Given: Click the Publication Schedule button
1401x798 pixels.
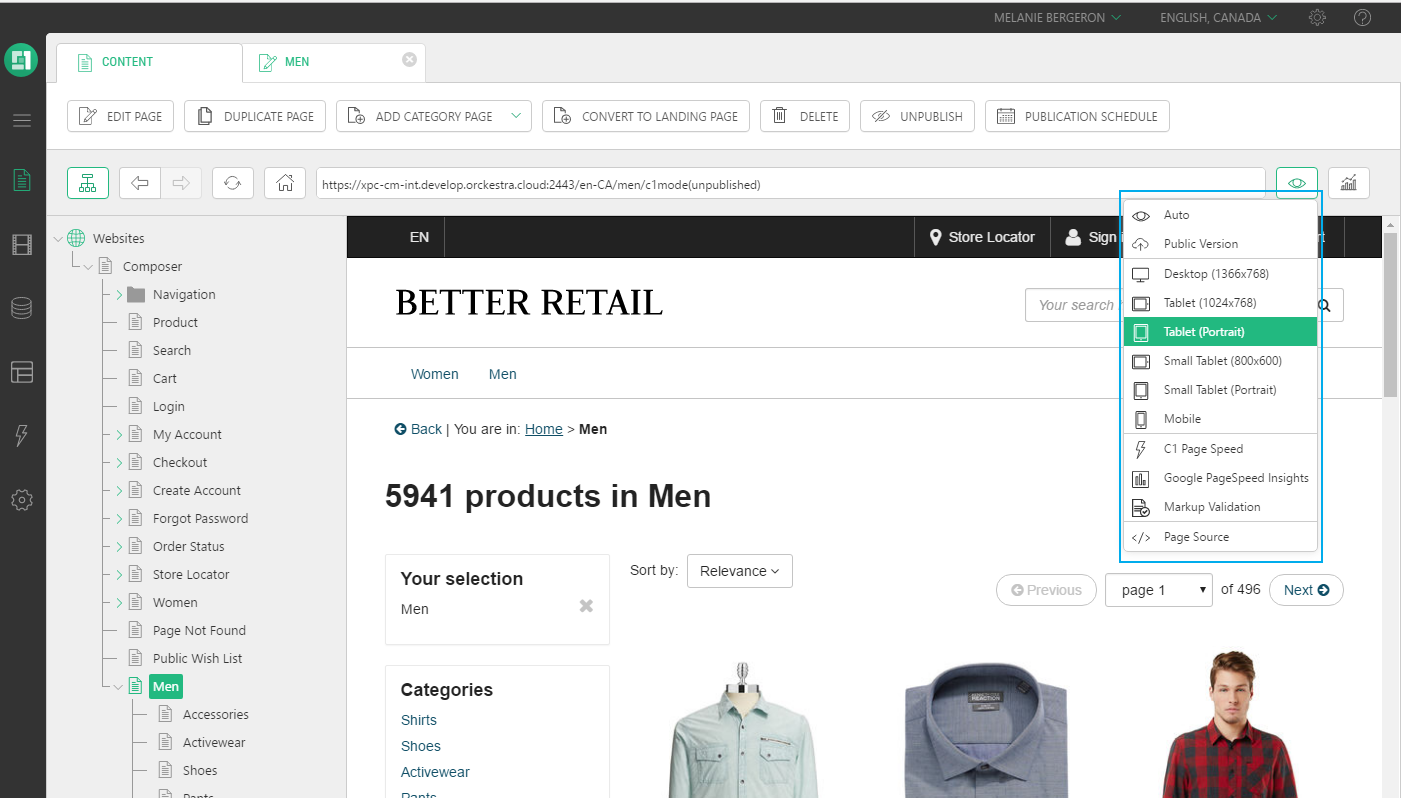Looking at the screenshot, I should (x=1076, y=116).
